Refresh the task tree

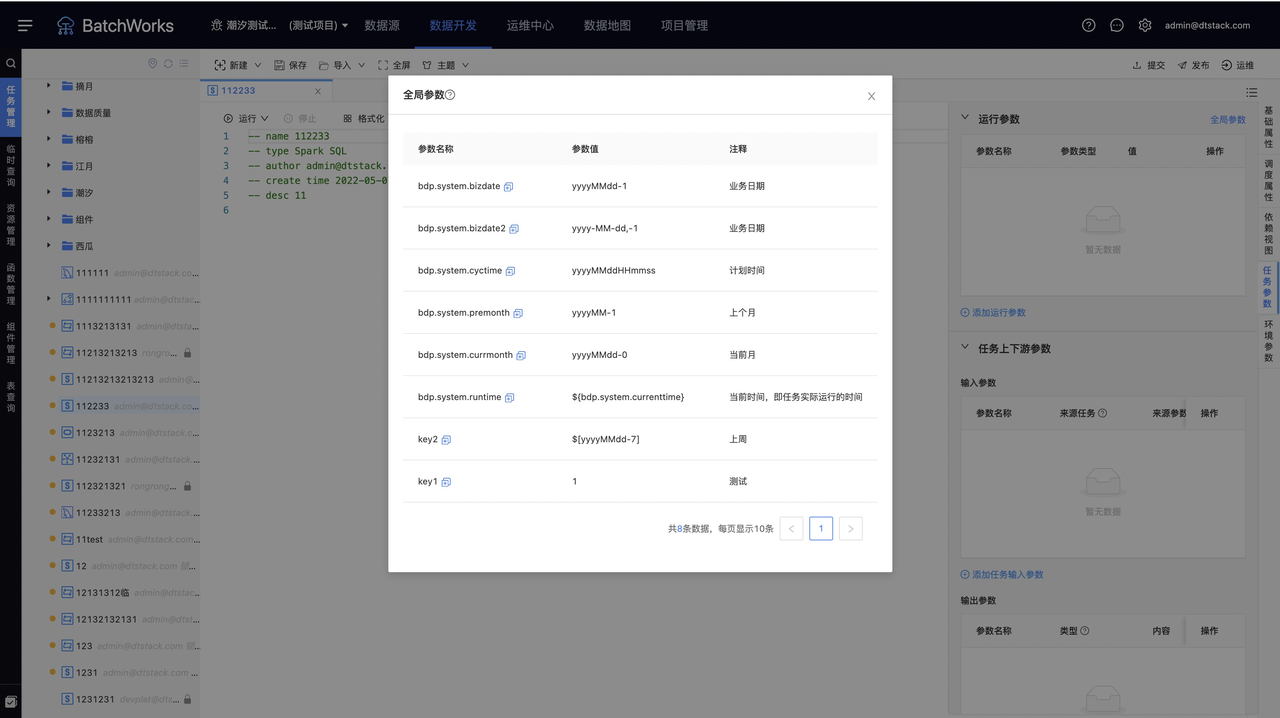[x=168, y=63]
